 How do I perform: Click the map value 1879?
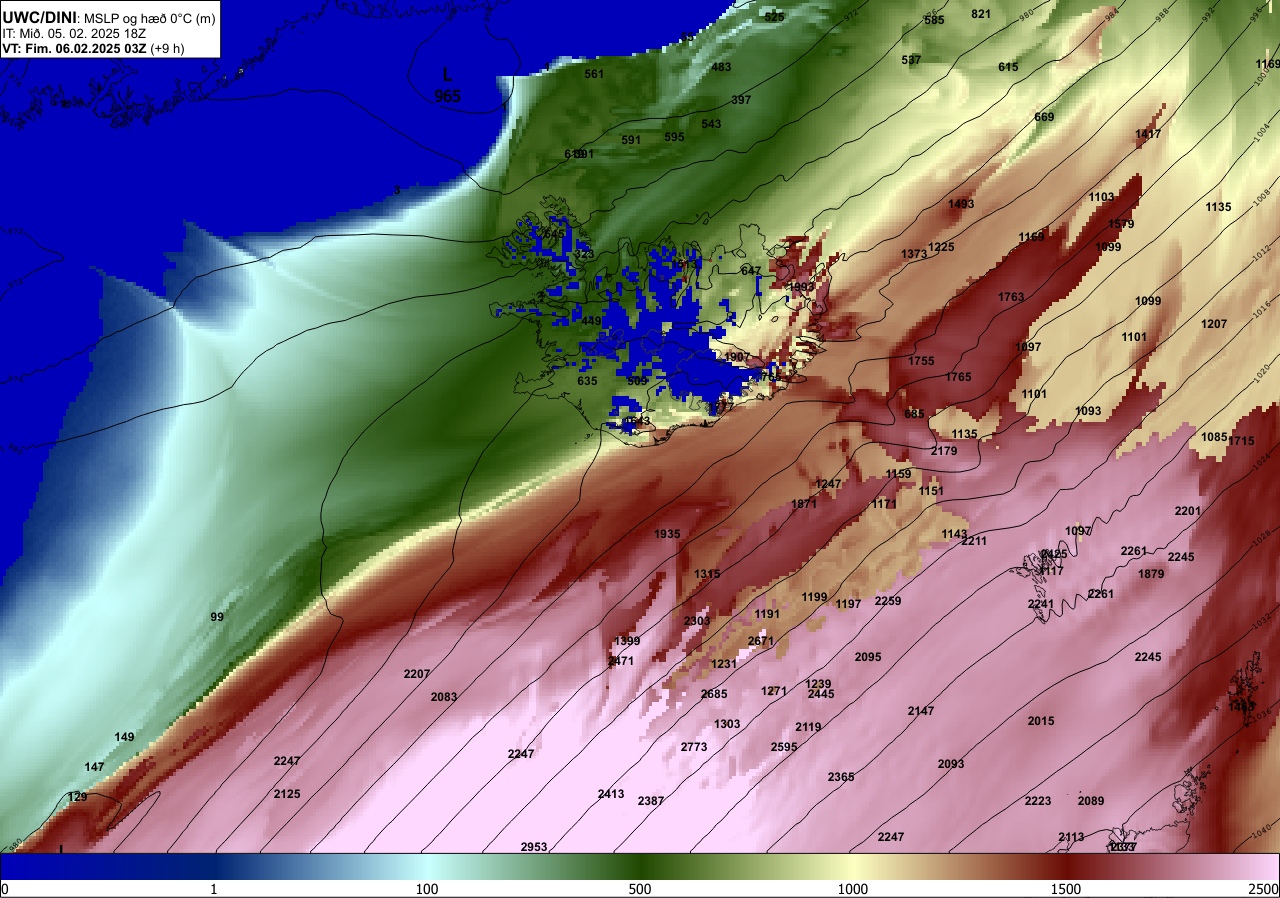(1151, 574)
